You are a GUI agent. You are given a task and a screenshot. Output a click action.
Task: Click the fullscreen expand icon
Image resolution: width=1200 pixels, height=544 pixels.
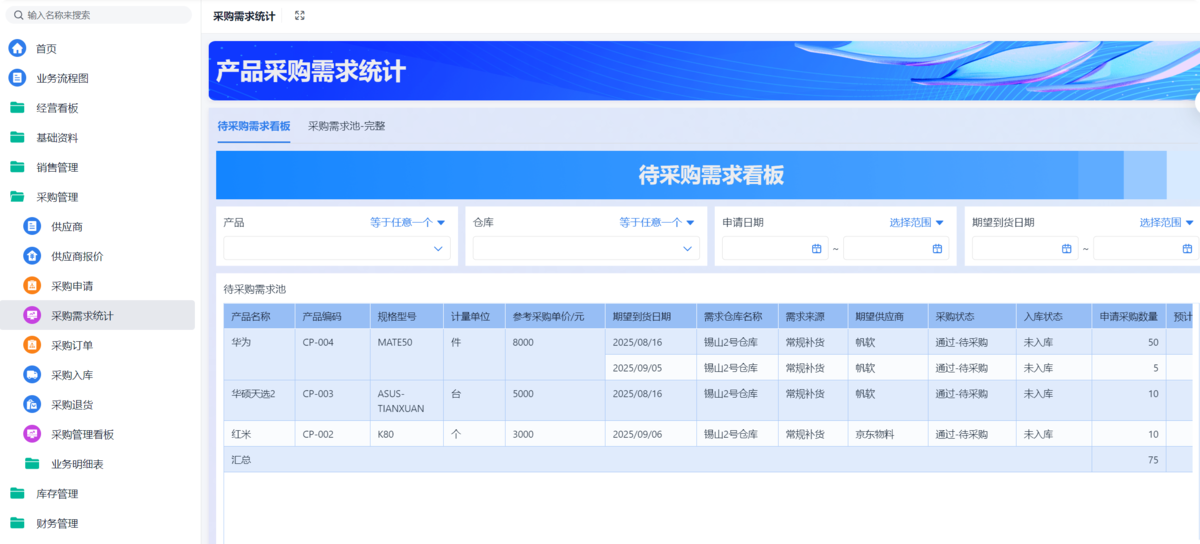300,16
